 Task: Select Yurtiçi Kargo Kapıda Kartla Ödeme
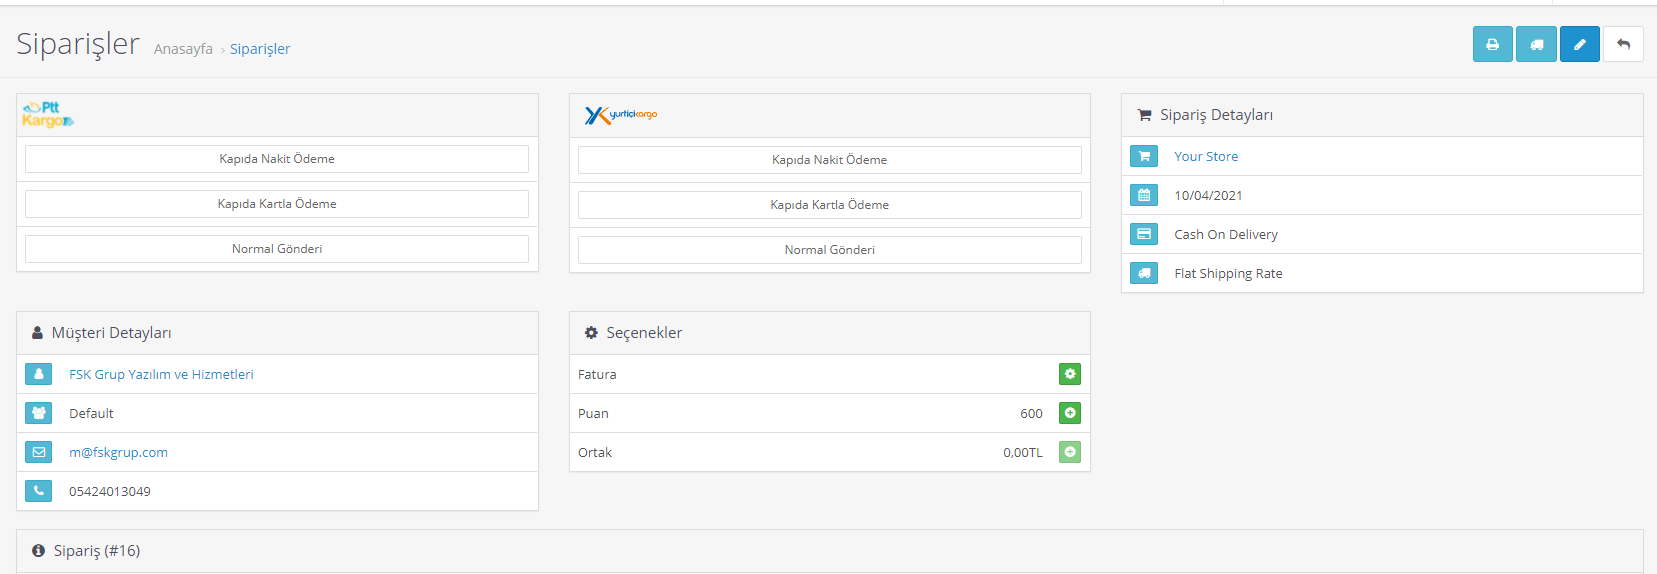coord(830,205)
